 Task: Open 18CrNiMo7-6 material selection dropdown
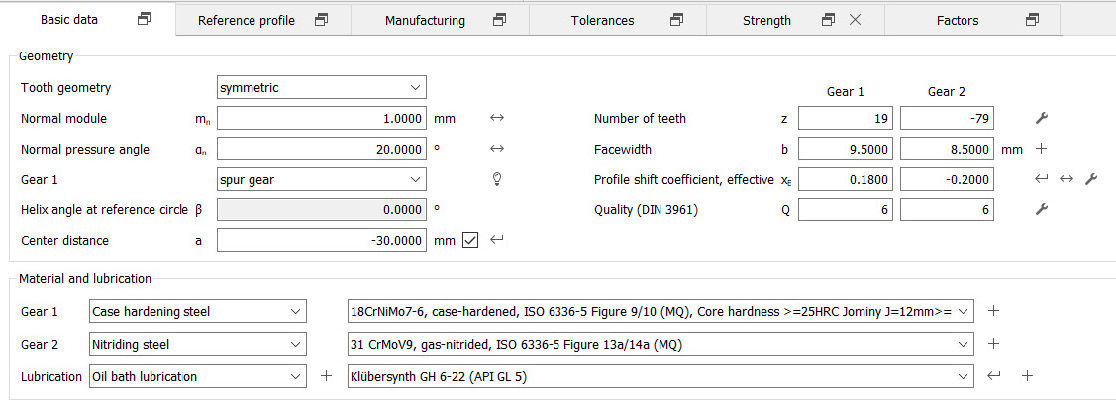660,312
